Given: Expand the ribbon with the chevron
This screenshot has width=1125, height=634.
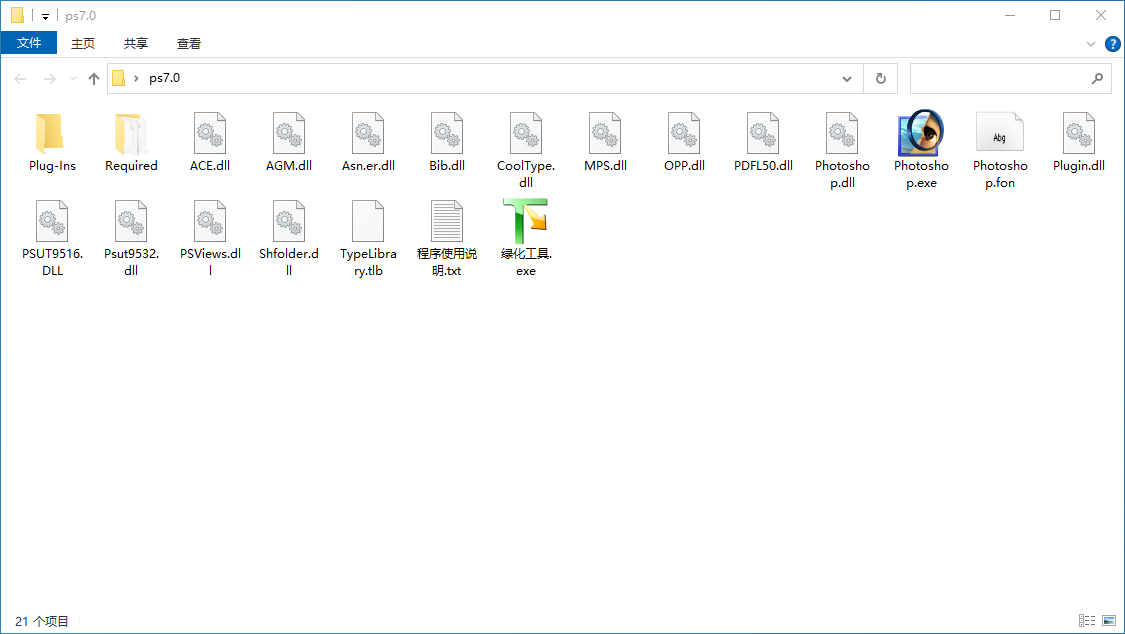Looking at the screenshot, I should (x=1091, y=44).
